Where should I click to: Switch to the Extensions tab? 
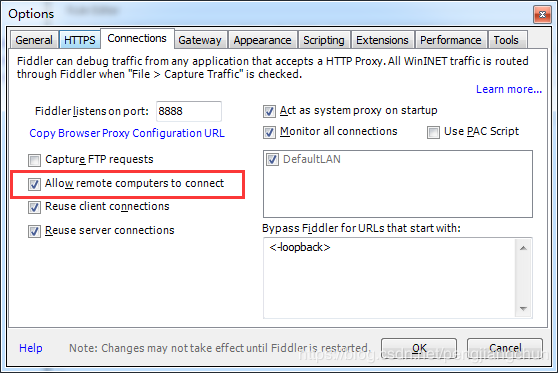pyautogui.click(x=382, y=40)
